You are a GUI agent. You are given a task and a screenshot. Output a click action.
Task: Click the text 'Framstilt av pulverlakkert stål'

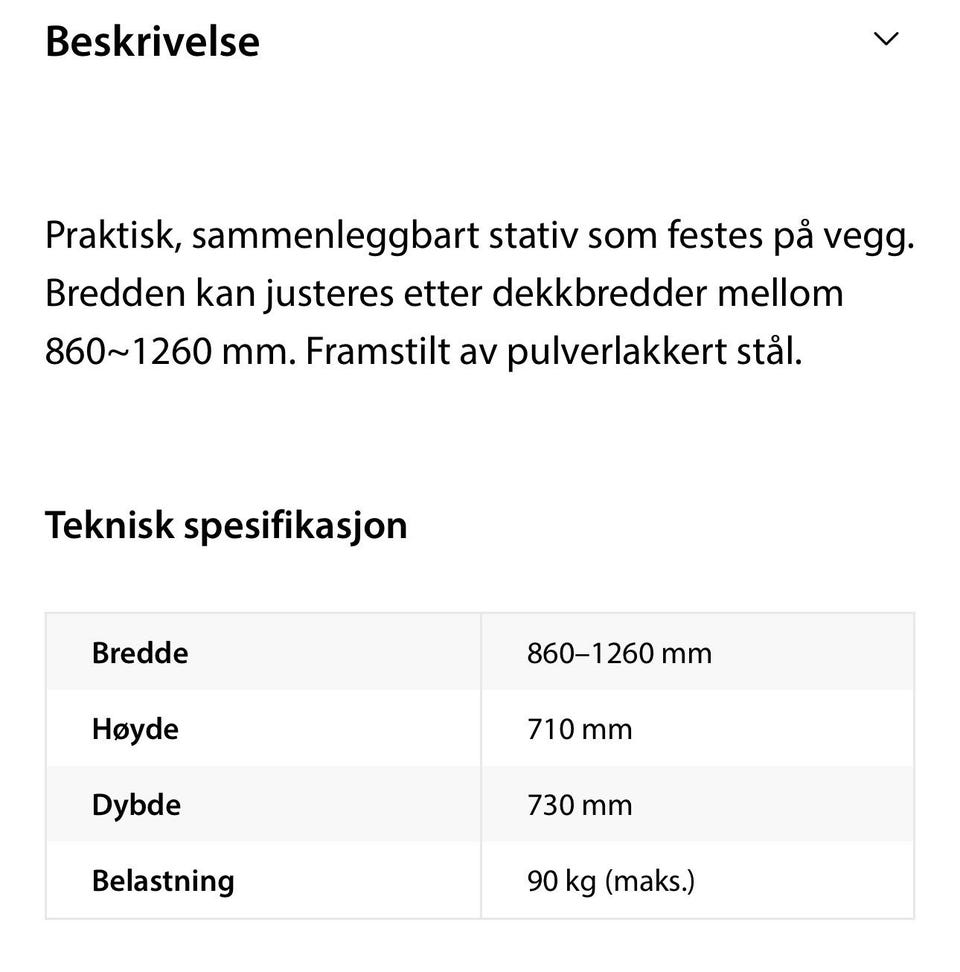click(554, 352)
